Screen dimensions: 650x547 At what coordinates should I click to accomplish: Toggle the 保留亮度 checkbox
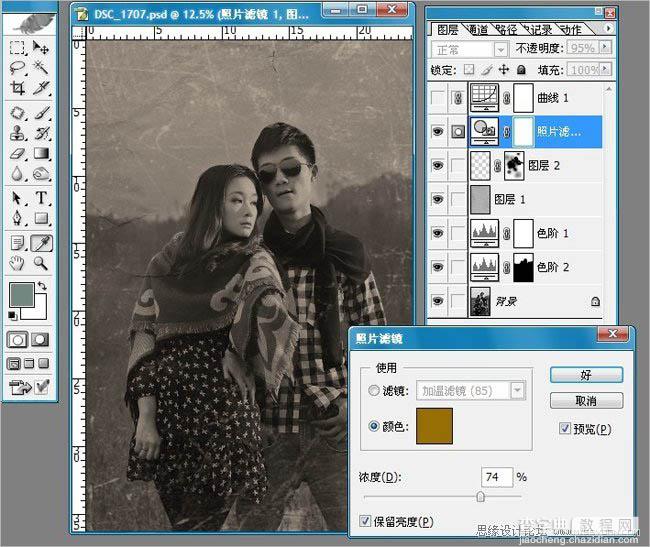[x=365, y=521]
